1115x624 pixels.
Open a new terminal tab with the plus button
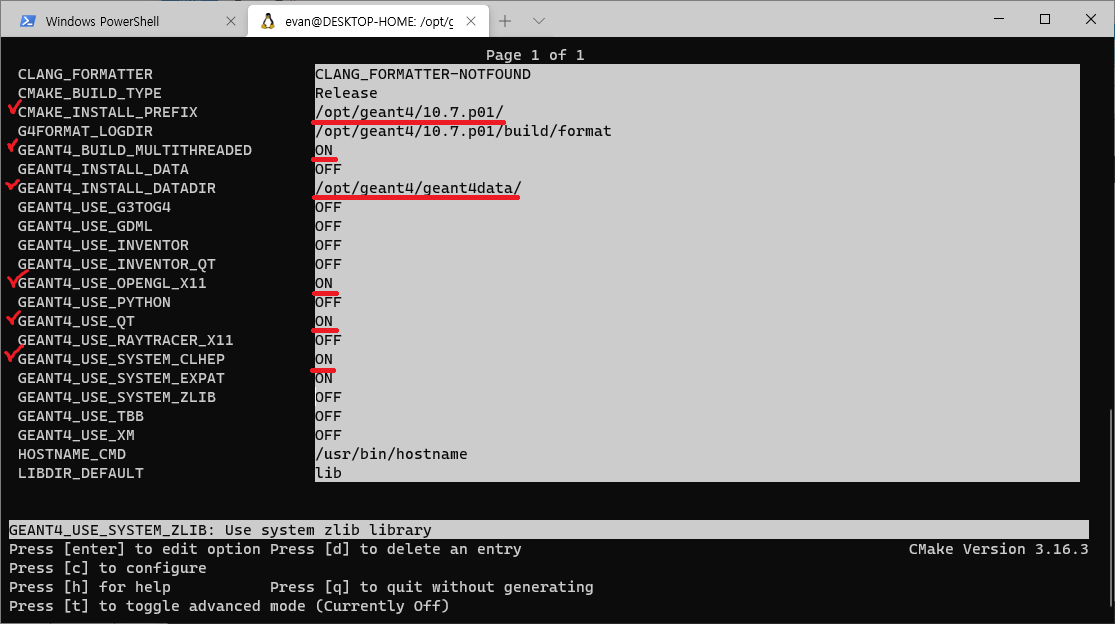505,21
